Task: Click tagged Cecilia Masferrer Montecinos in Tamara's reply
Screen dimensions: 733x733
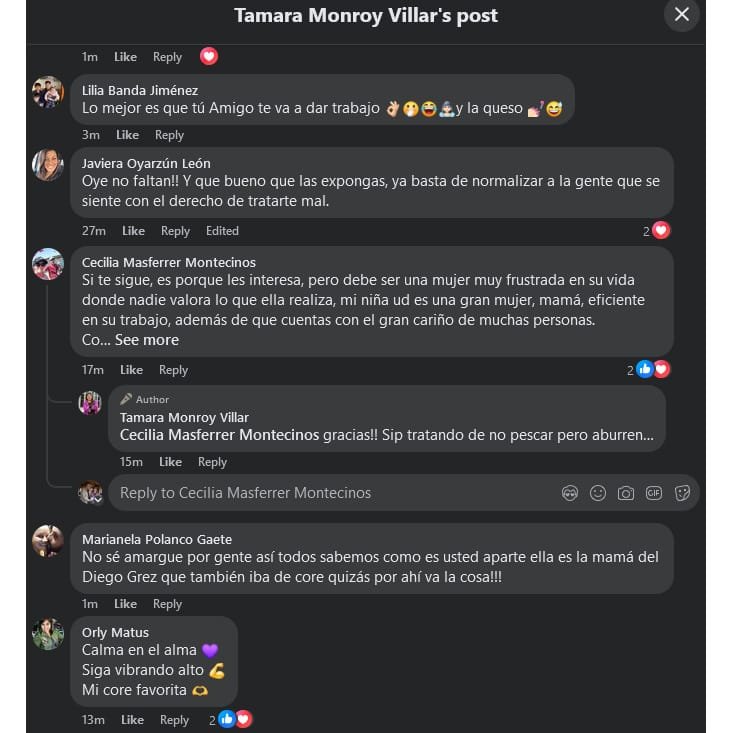Action: point(220,436)
